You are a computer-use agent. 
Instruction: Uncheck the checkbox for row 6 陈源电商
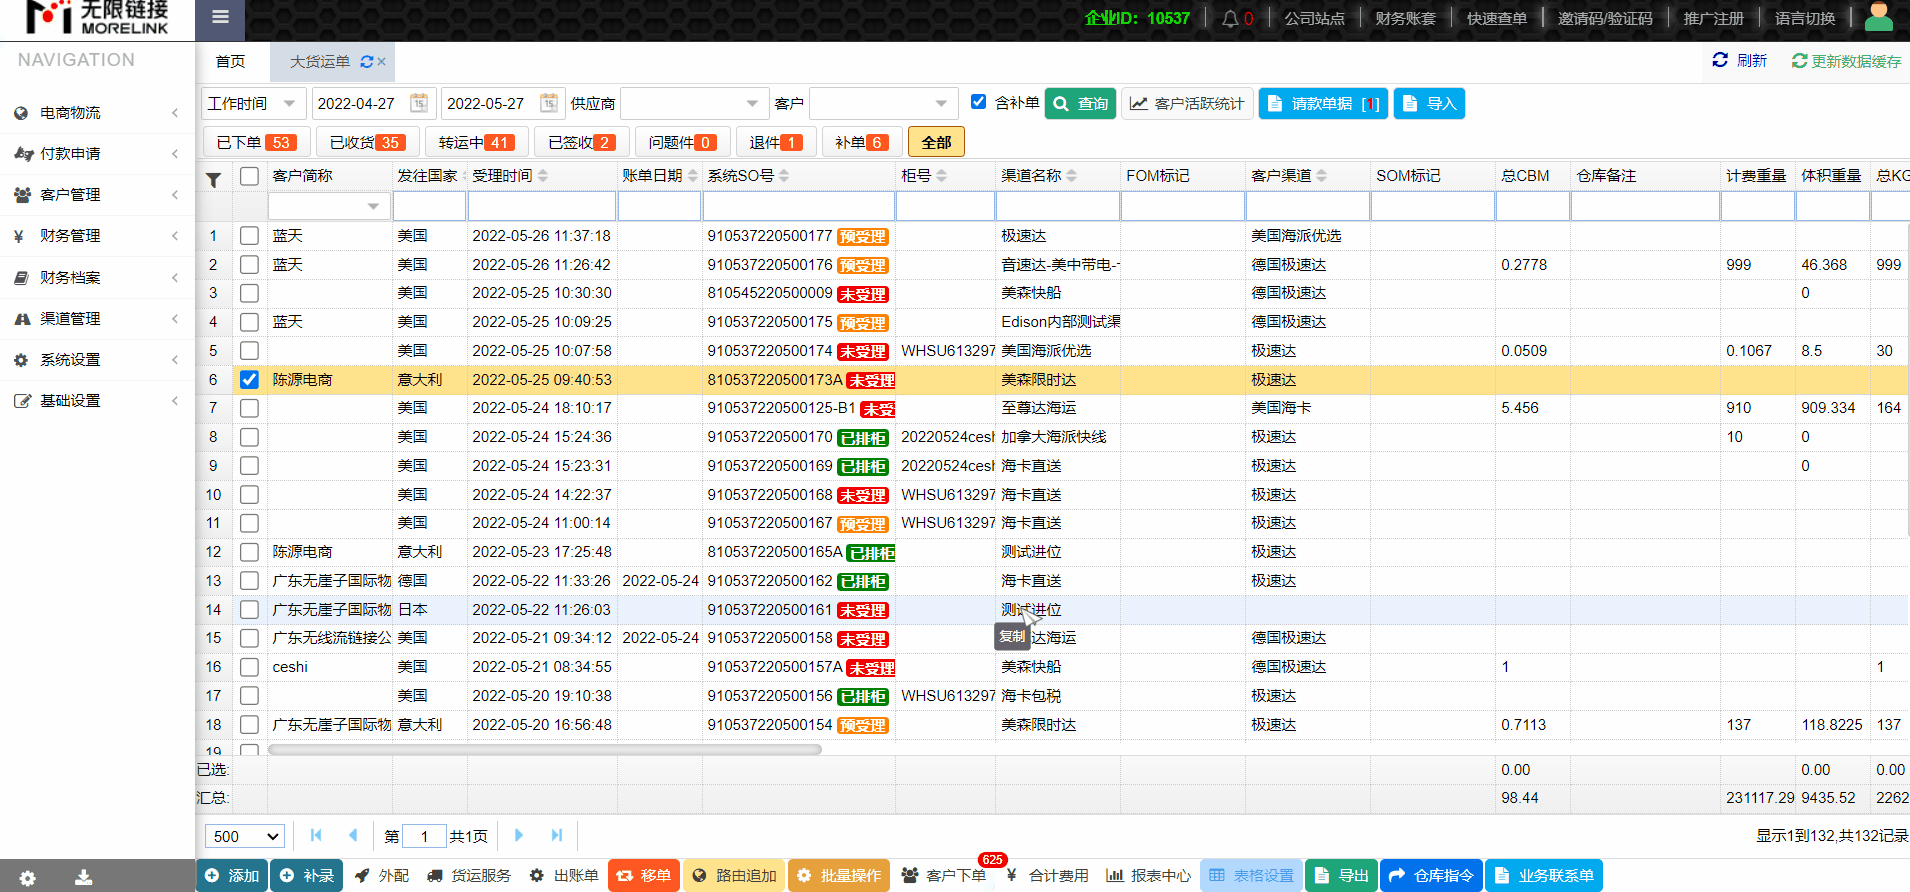point(249,380)
